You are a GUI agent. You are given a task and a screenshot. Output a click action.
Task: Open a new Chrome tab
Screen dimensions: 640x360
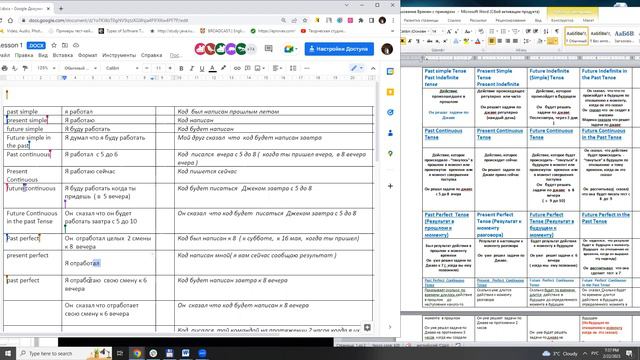(61, 8)
